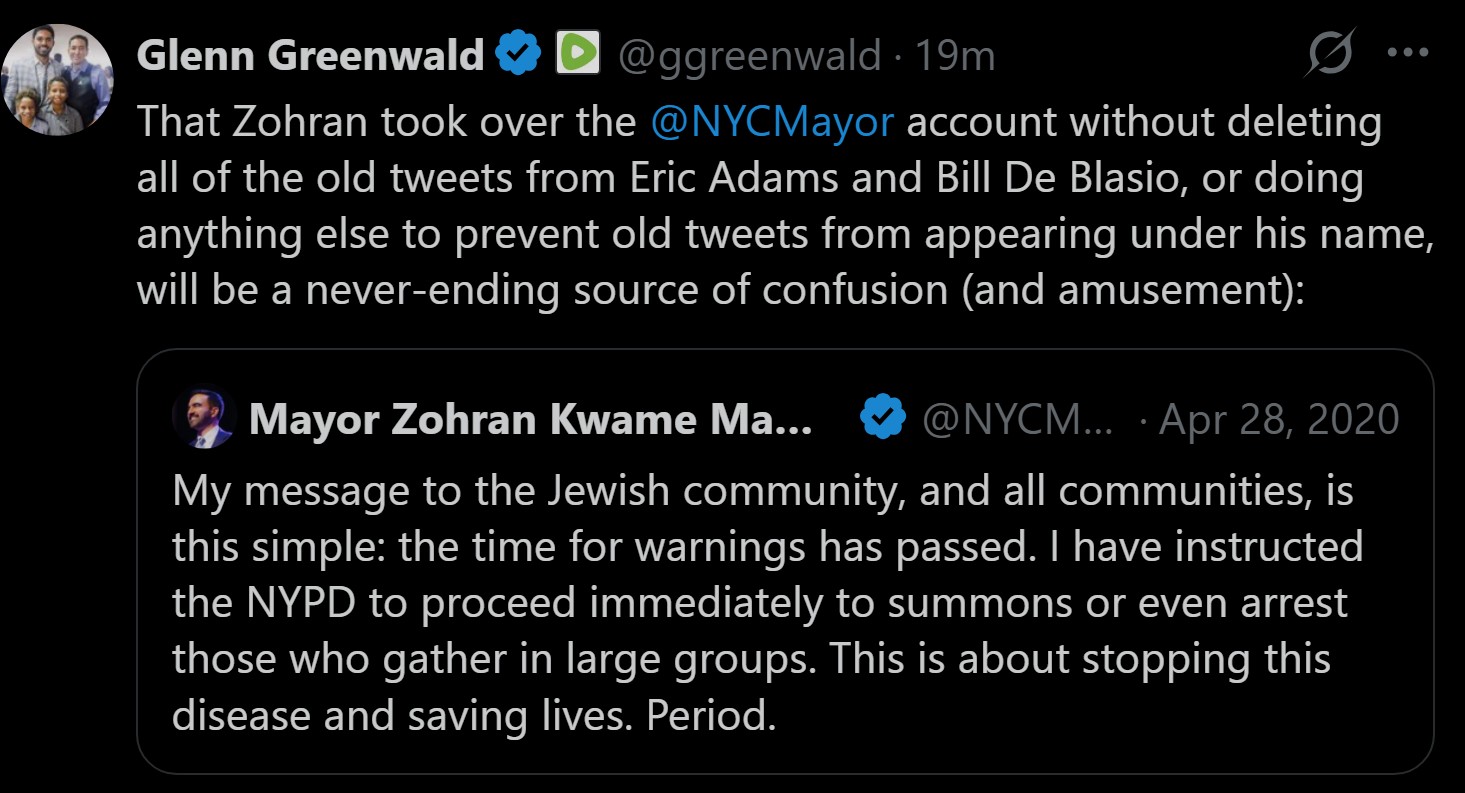Click the green affiliate badge beside Greenwald's name

(x=578, y=54)
